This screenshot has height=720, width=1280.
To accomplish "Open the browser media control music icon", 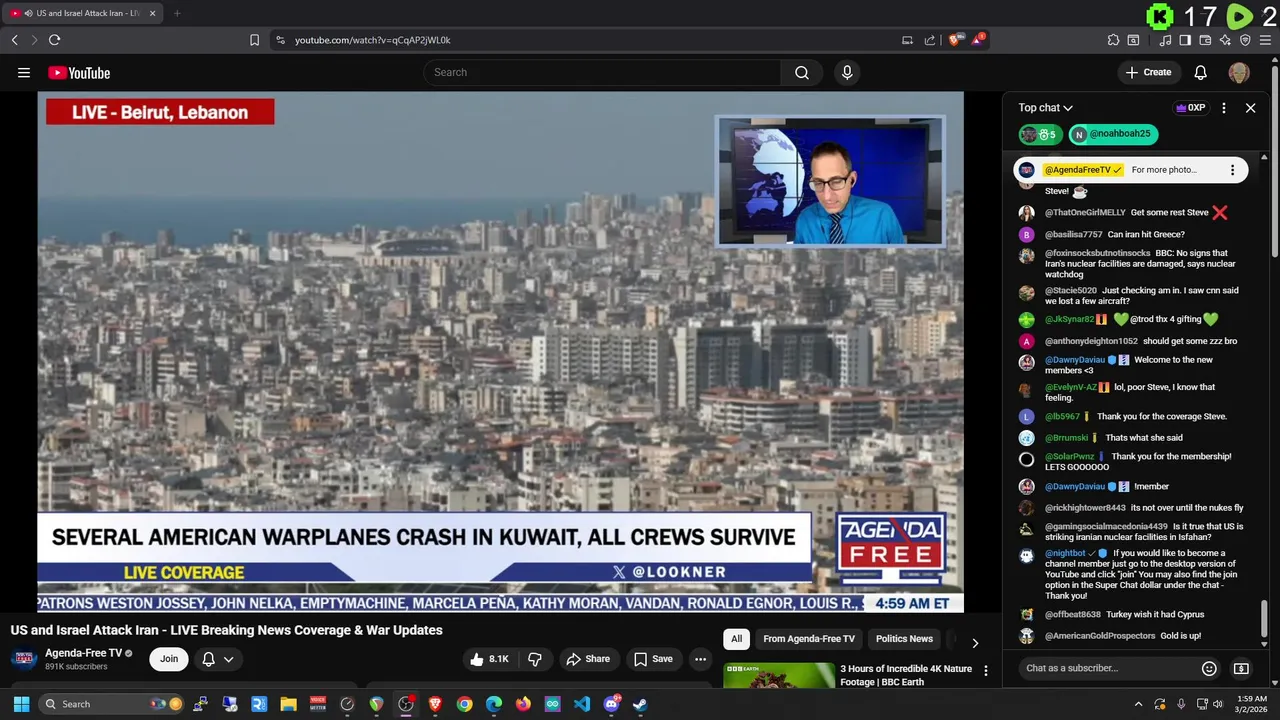I will tap(1165, 40).
